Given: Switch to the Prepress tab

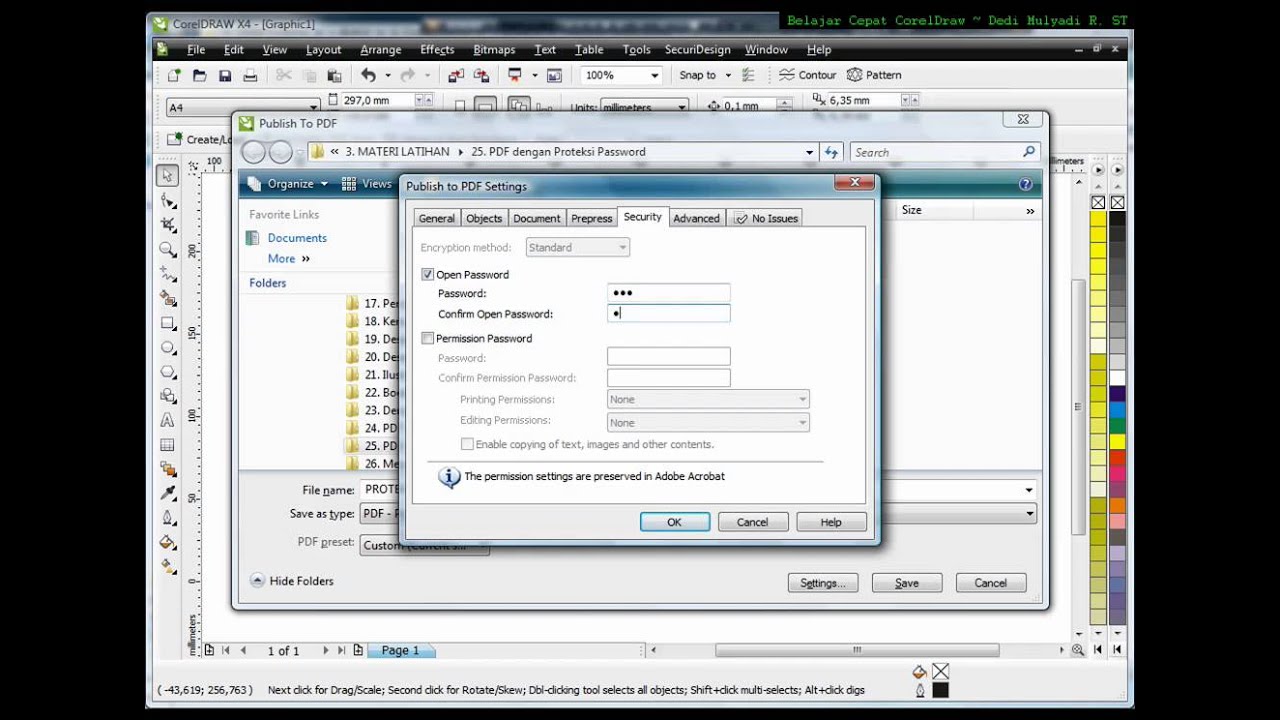Looking at the screenshot, I should click(592, 218).
